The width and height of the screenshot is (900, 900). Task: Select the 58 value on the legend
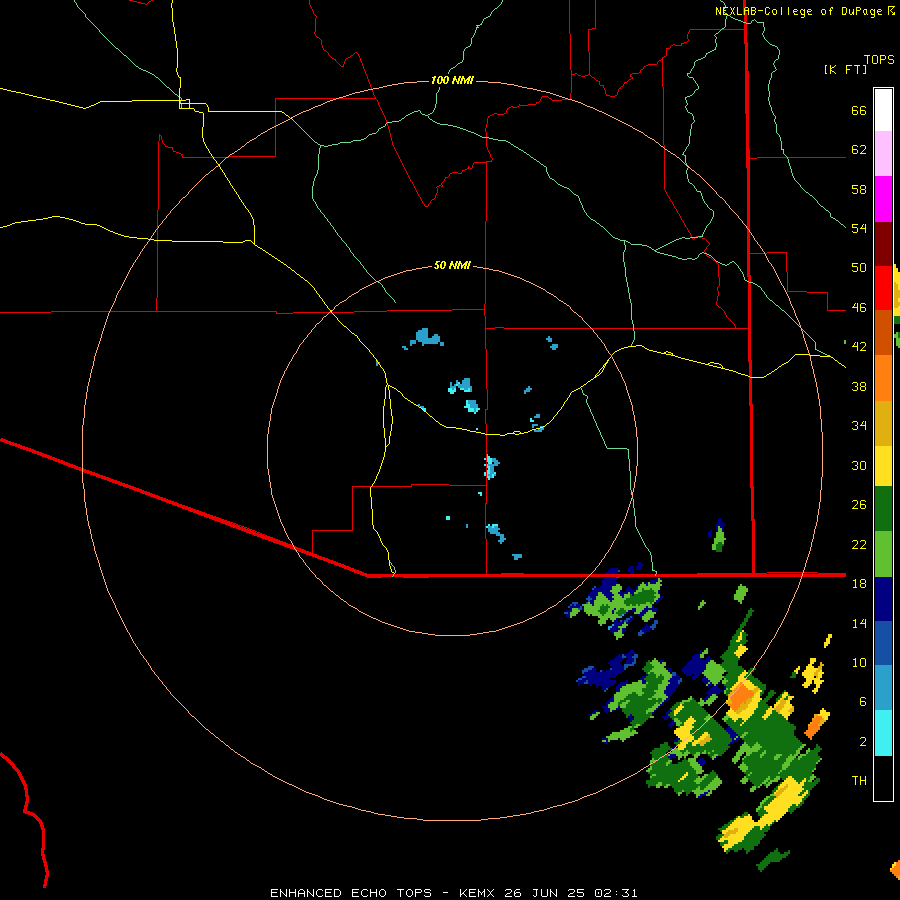tap(859, 189)
